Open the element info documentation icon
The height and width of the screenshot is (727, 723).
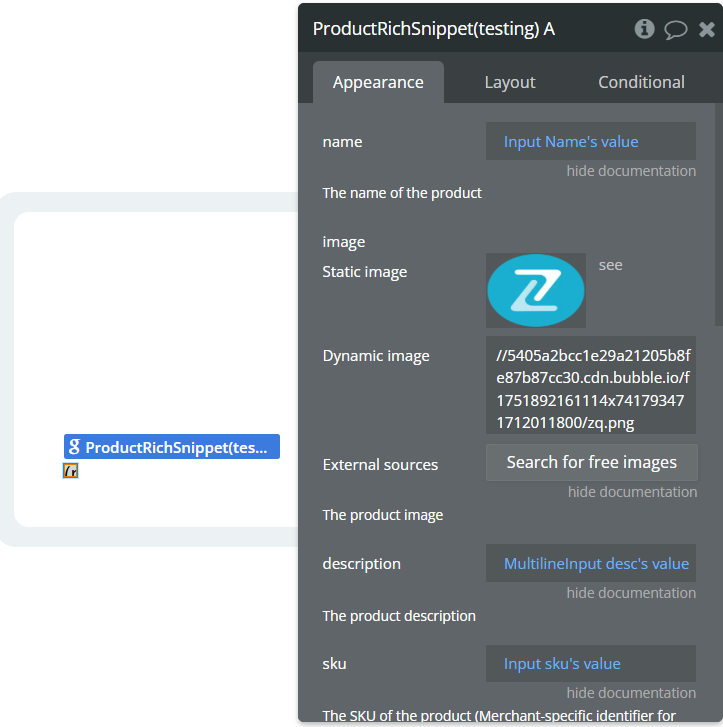pyautogui.click(x=645, y=29)
